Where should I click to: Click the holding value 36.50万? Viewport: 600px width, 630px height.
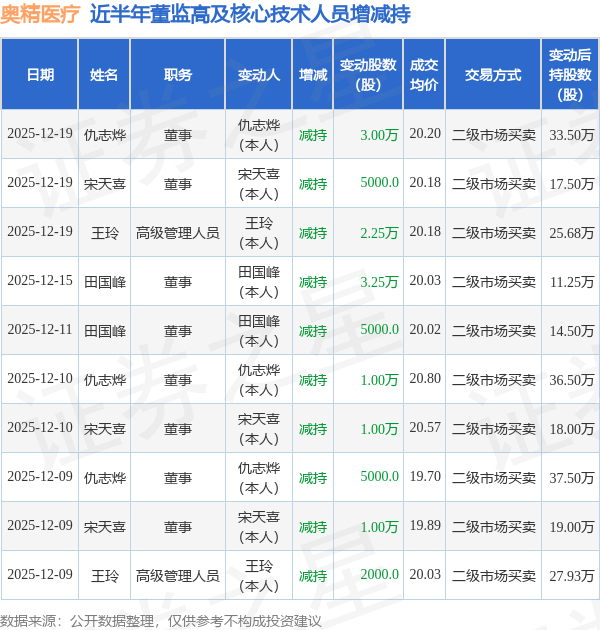(x=571, y=380)
